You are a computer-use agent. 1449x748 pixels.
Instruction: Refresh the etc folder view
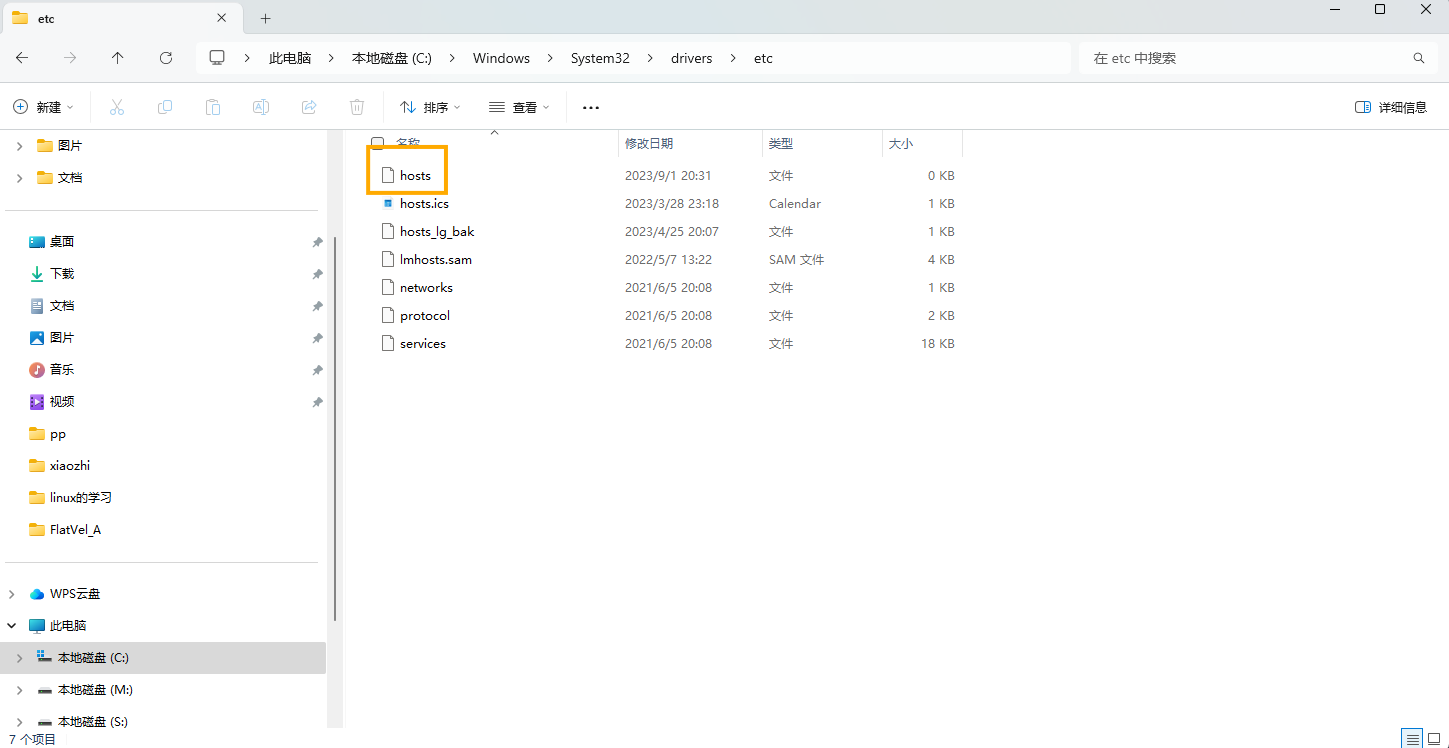click(x=166, y=58)
